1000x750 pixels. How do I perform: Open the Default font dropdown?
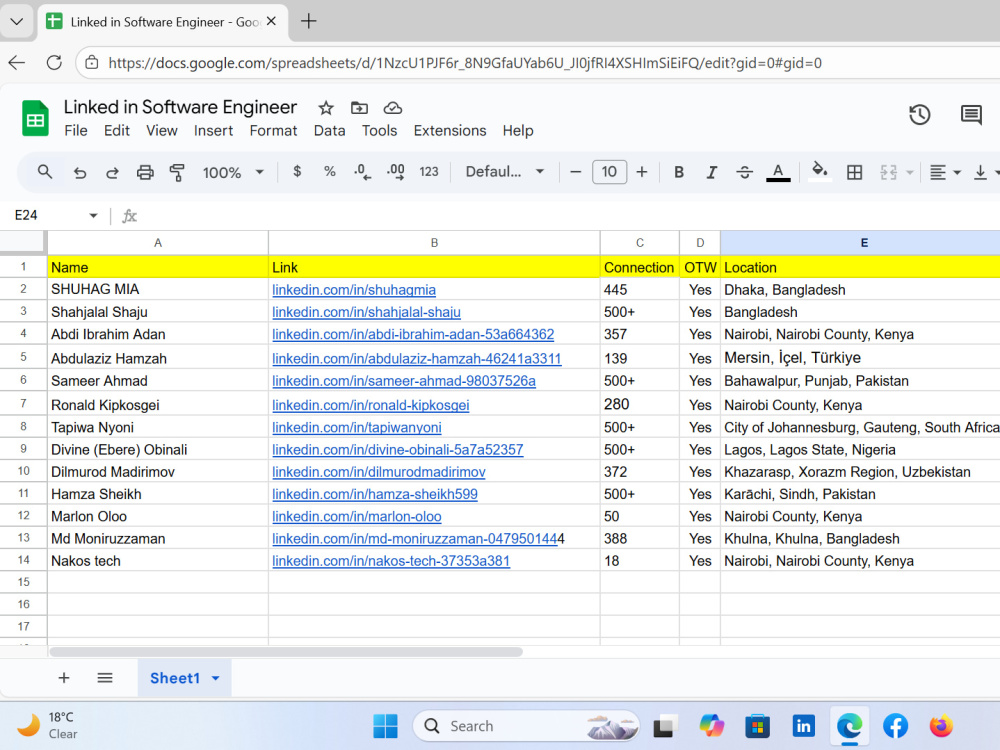(x=504, y=172)
